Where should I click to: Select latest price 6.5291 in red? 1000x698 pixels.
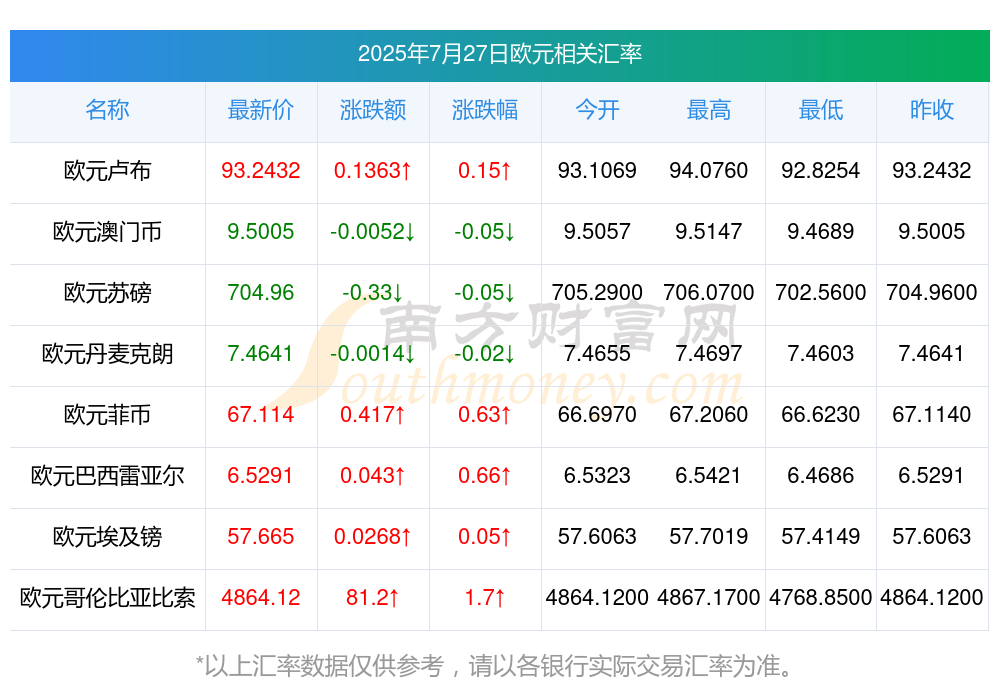[261, 476]
